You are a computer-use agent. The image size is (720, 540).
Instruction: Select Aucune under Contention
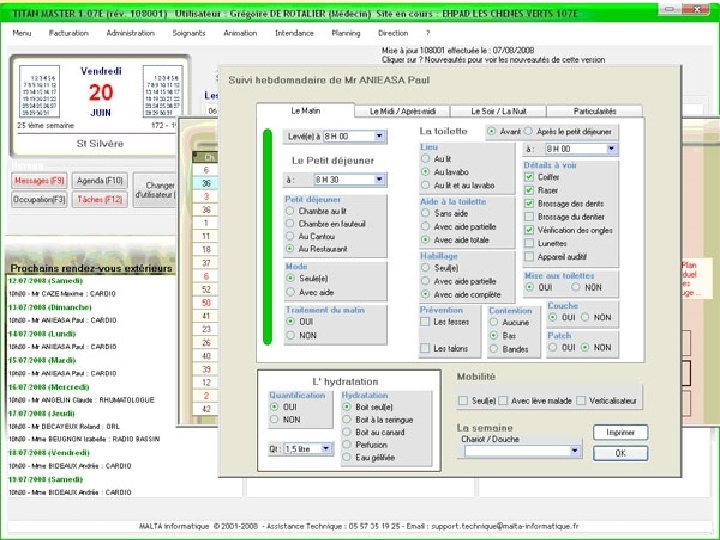coord(494,322)
